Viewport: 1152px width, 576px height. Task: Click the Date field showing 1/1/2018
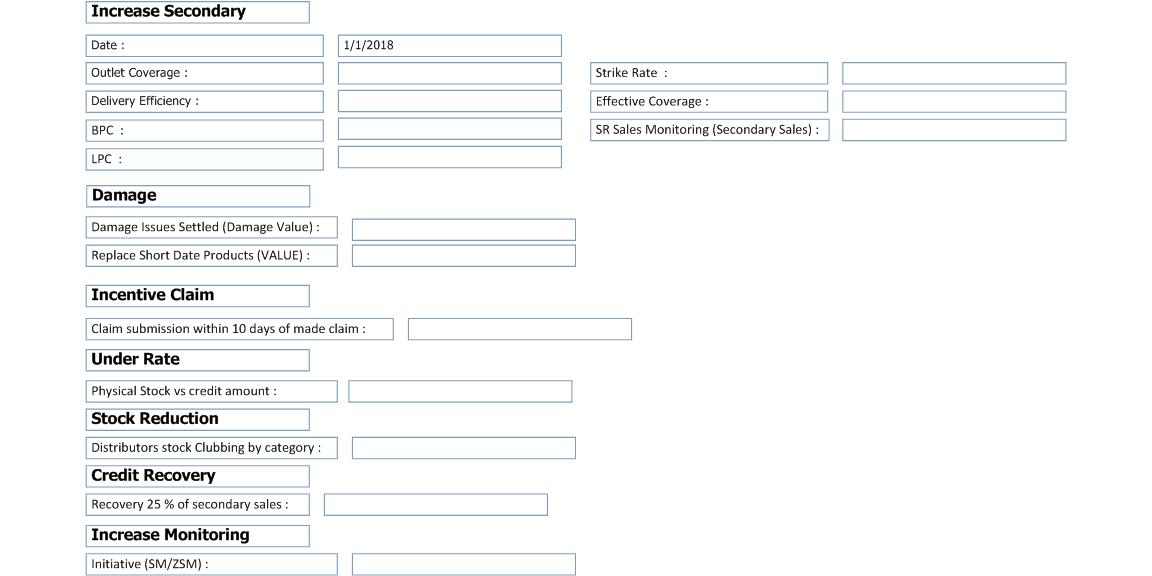point(449,46)
